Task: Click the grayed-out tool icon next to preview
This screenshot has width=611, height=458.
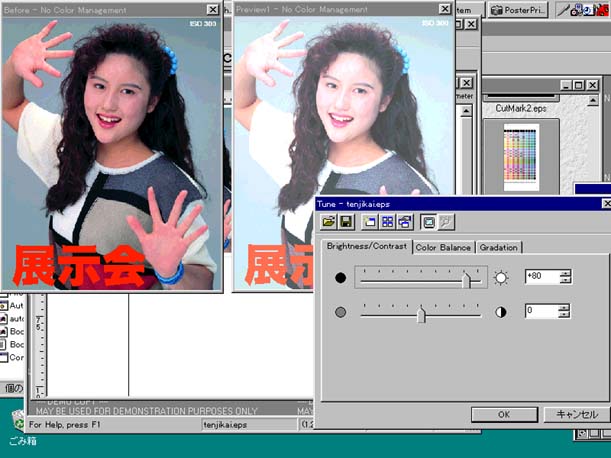Action: pos(445,221)
